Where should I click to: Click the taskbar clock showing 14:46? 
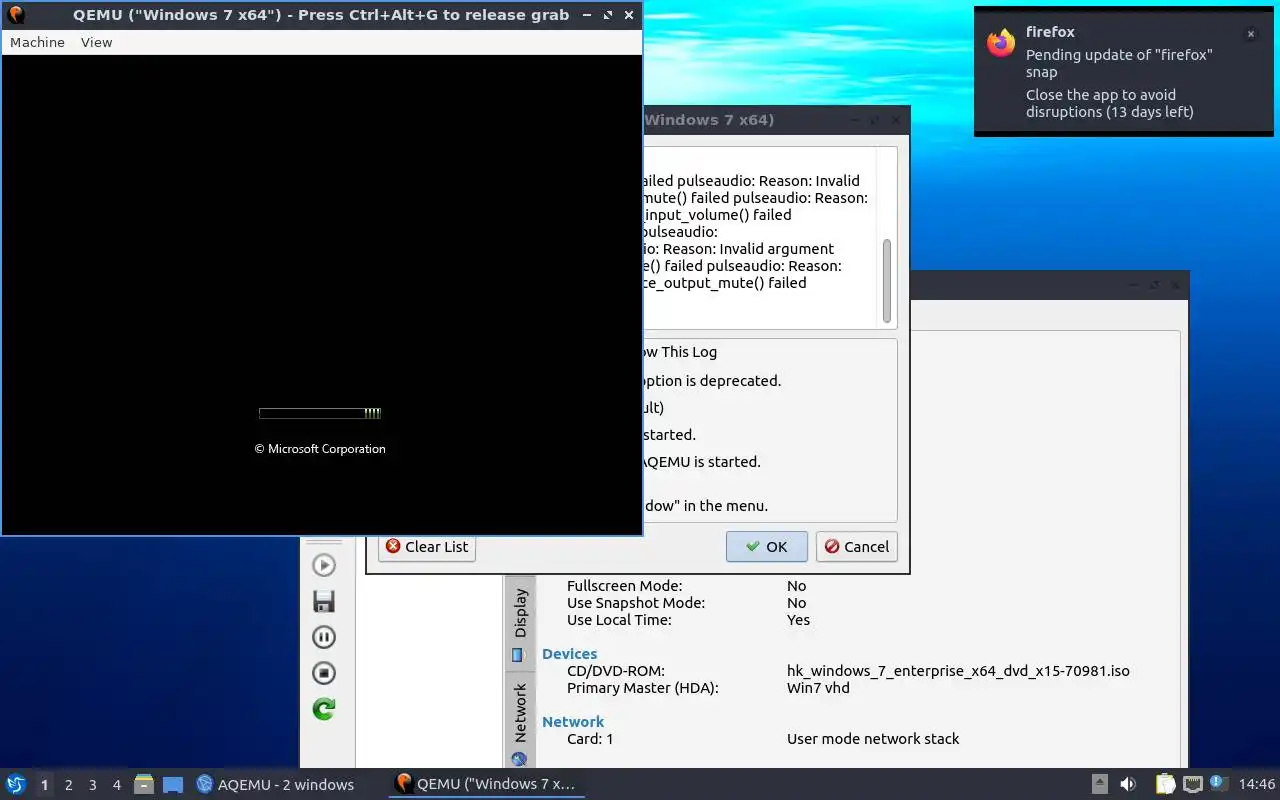(1257, 784)
